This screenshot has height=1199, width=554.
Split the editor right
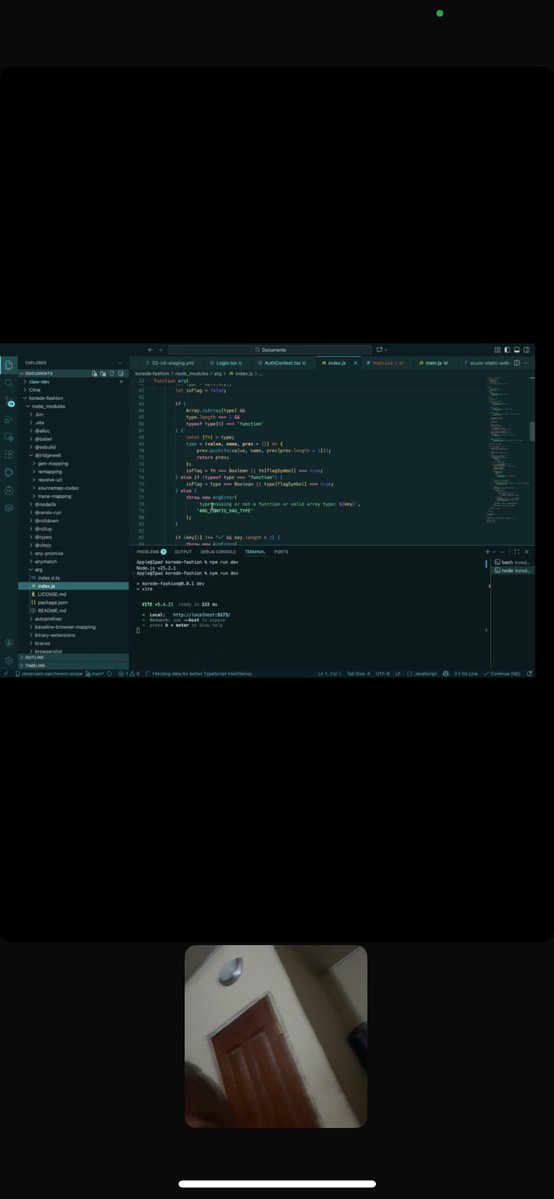pos(517,362)
